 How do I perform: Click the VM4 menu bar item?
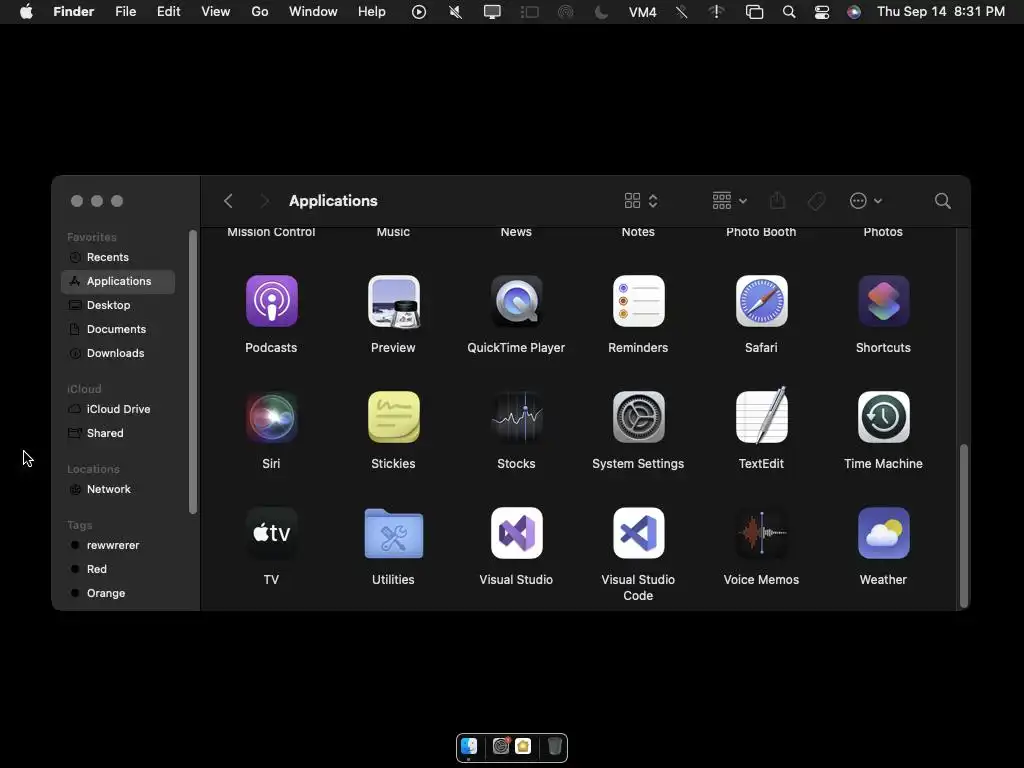click(643, 12)
